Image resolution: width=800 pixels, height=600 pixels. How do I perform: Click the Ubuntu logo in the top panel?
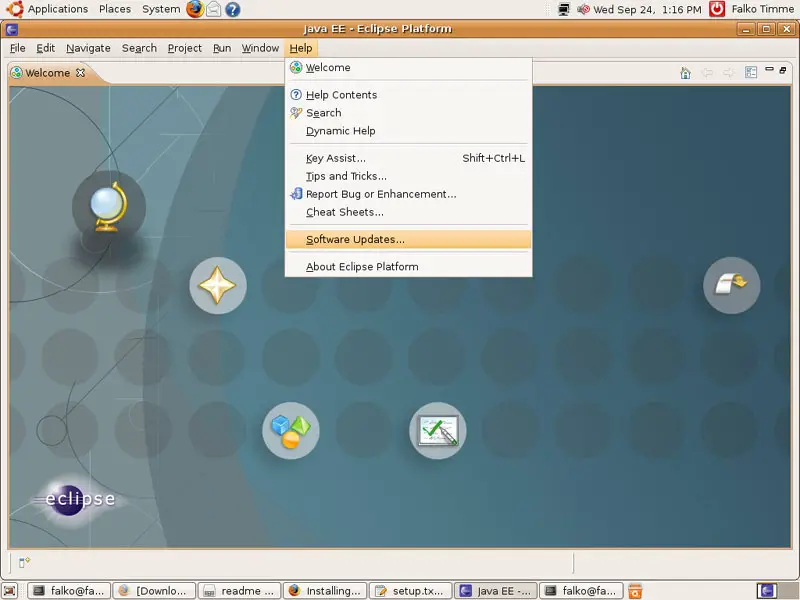click(x=14, y=9)
